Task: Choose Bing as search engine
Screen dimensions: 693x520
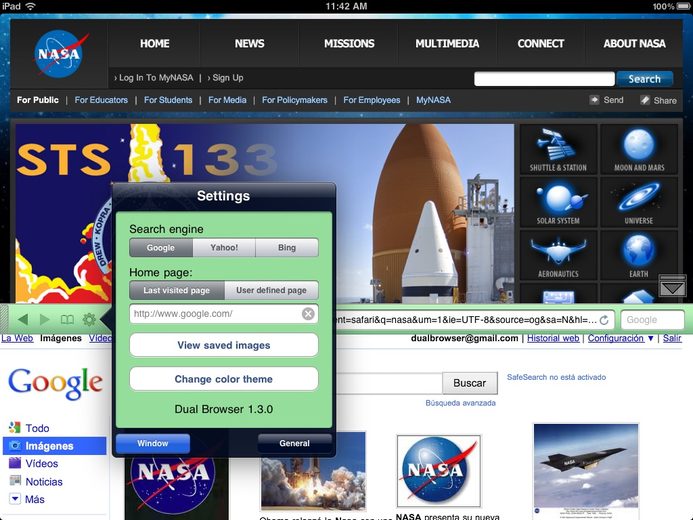Action: [287, 247]
